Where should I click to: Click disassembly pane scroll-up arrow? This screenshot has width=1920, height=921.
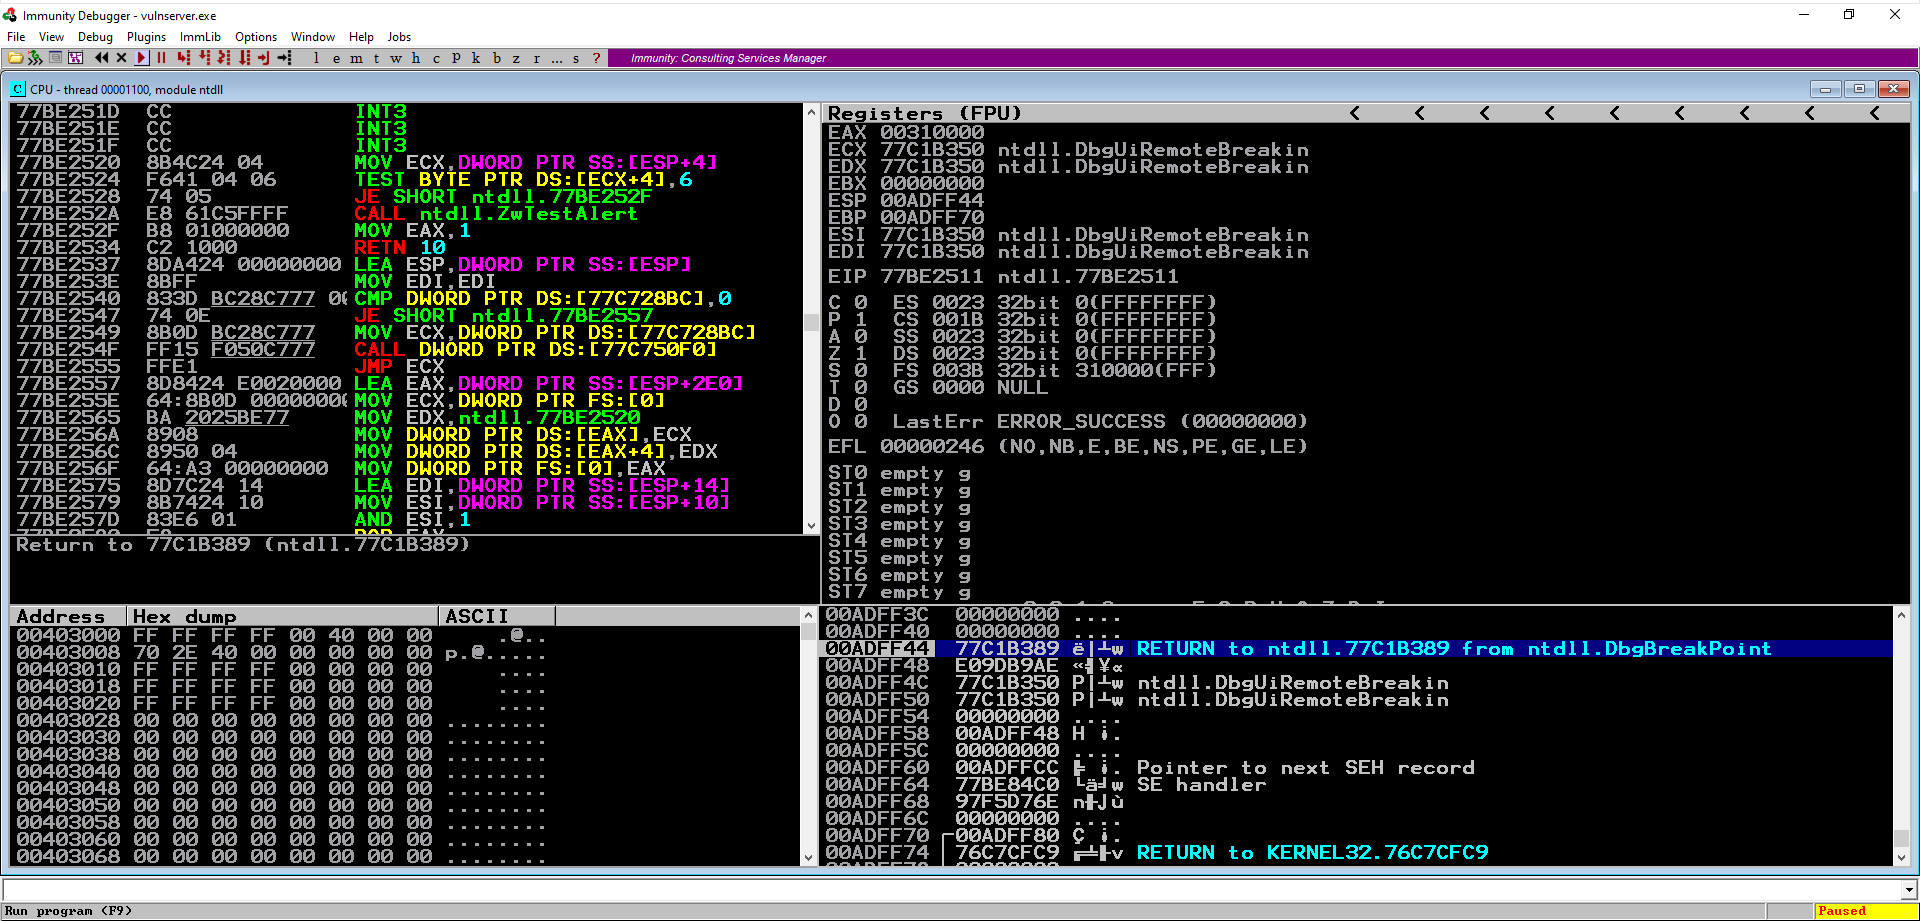[812, 113]
